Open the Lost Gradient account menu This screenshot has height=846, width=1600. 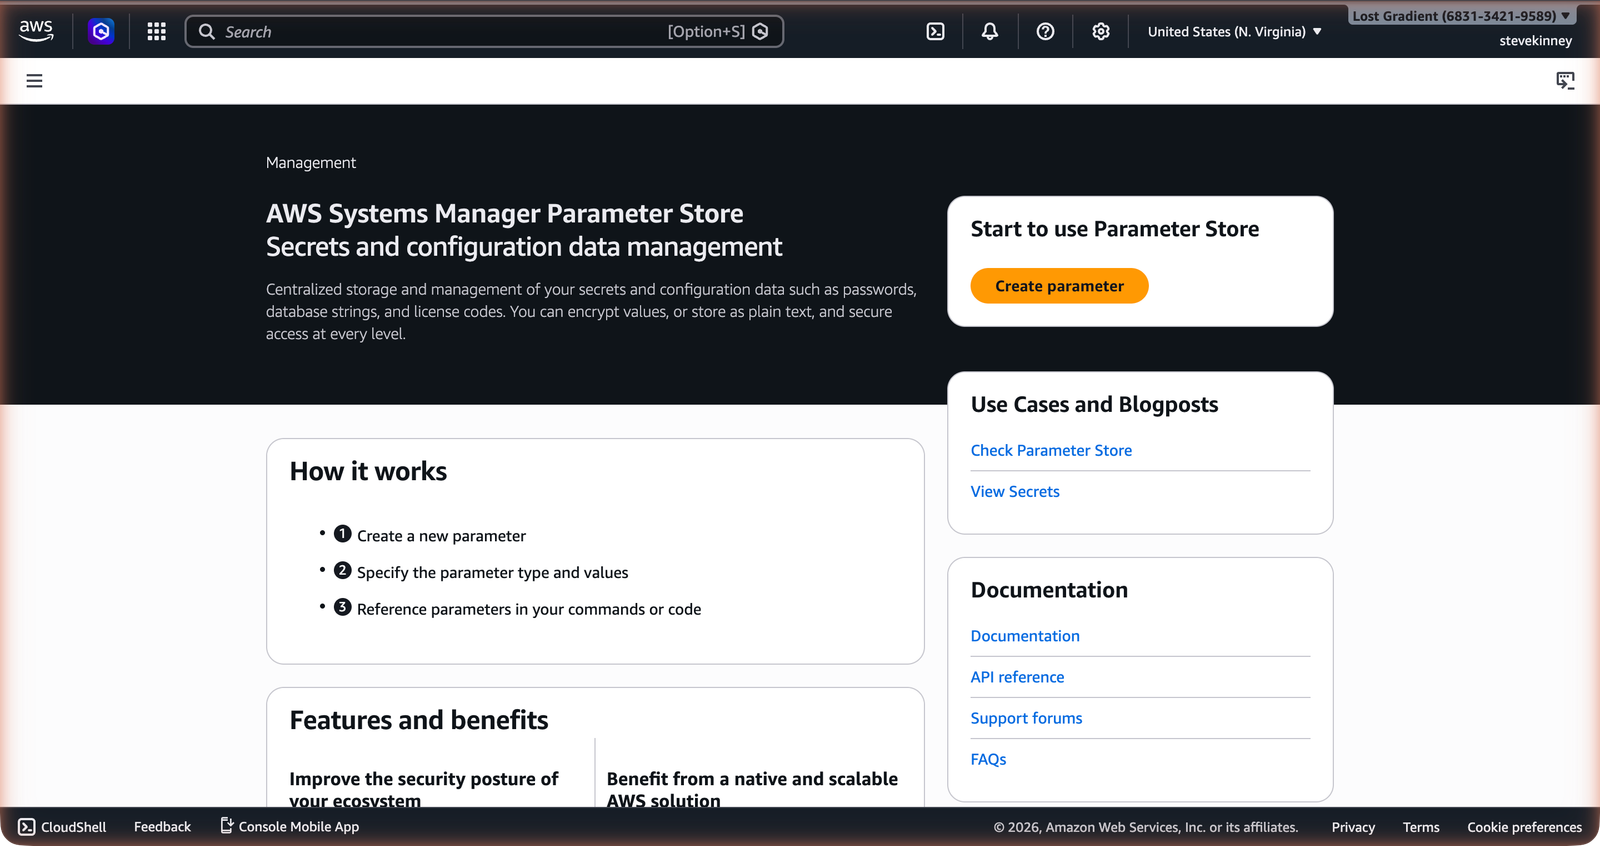coord(1461,16)
